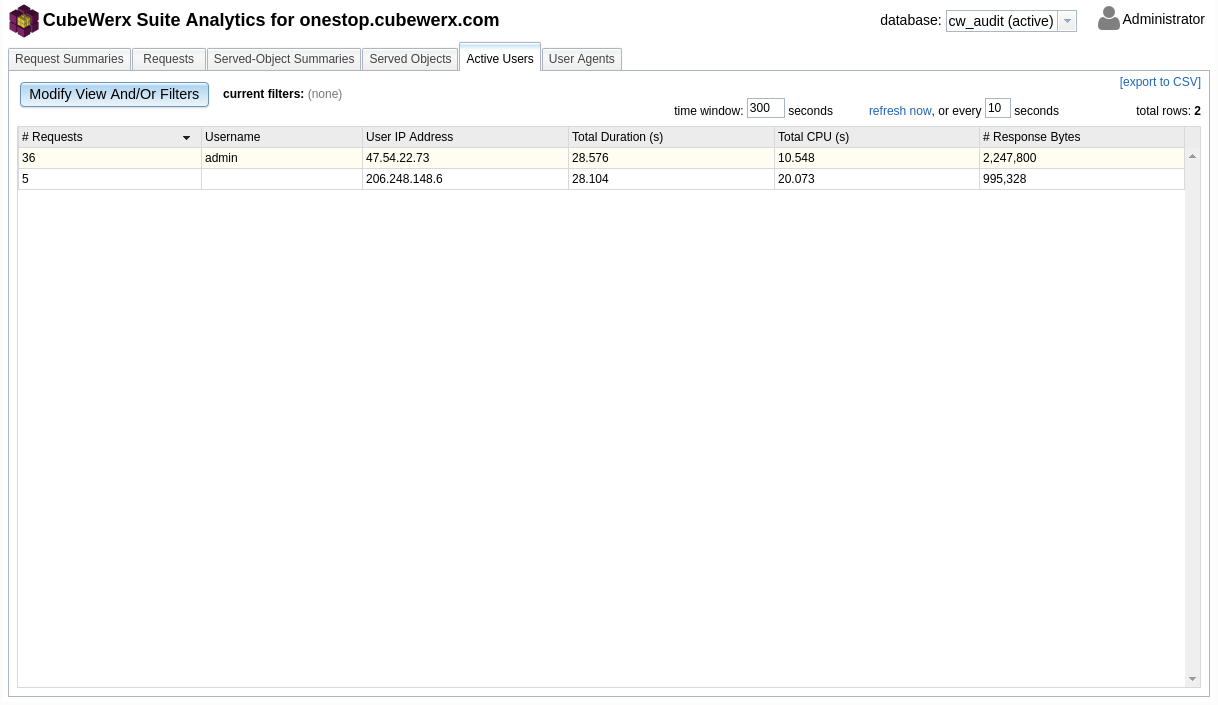Open the database dropdown cw_audit (active)
The height and width of the screenshot is (705, 1218).
click(x=1011, y=21)
